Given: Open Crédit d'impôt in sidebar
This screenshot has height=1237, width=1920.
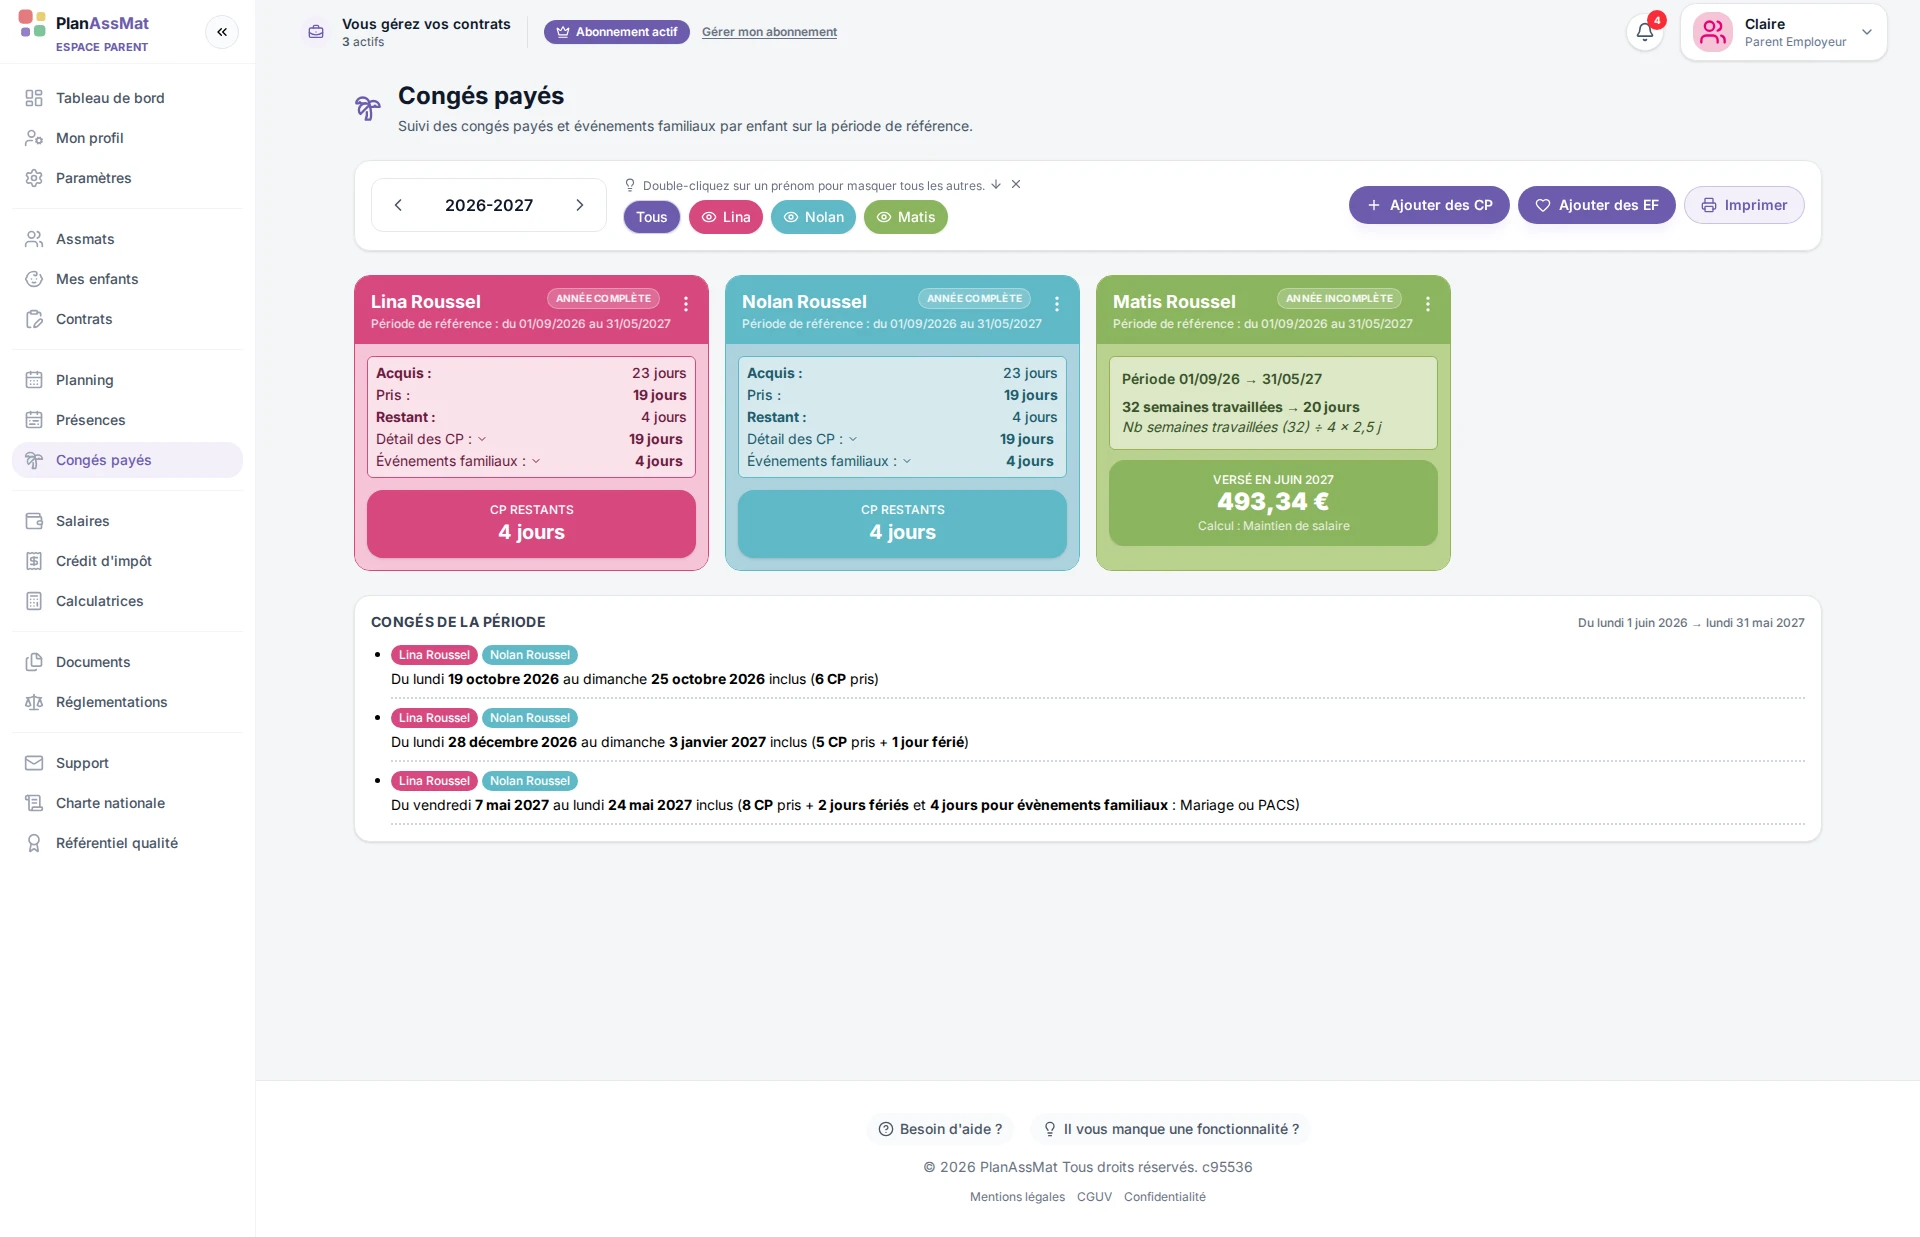Looking at the screenshot, I should pyautogui.click(x=127, y=561).
